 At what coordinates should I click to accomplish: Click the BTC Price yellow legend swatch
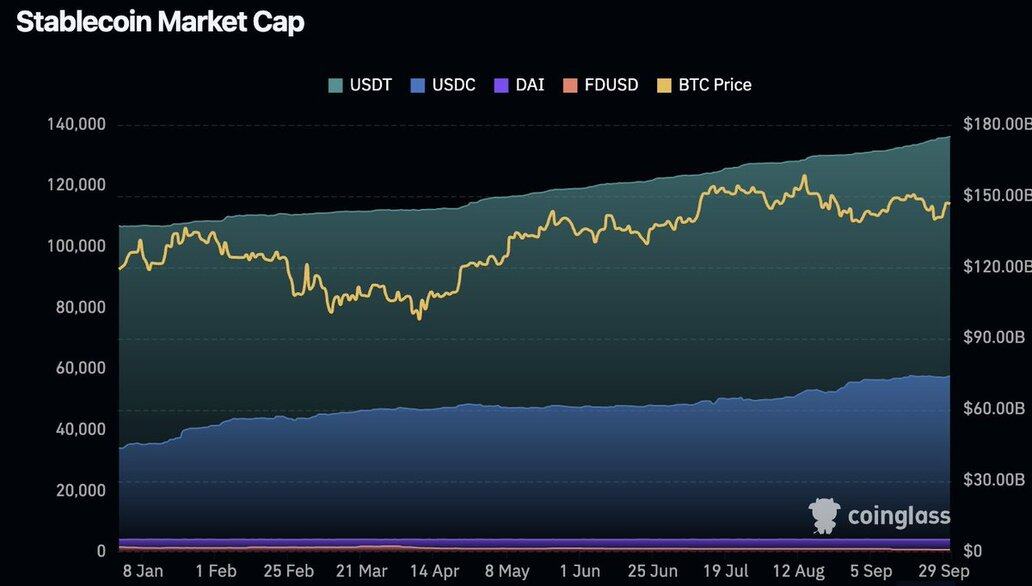coord(665,85)
